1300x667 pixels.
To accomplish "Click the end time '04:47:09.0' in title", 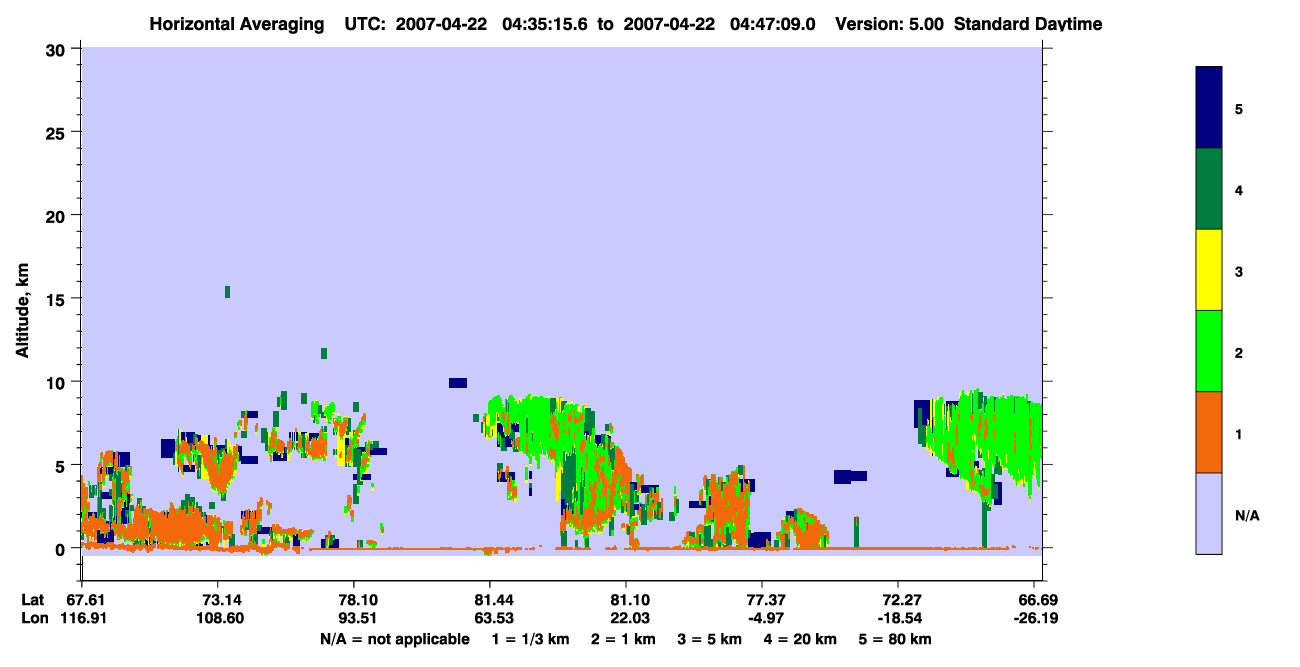I will coord(775,24).
